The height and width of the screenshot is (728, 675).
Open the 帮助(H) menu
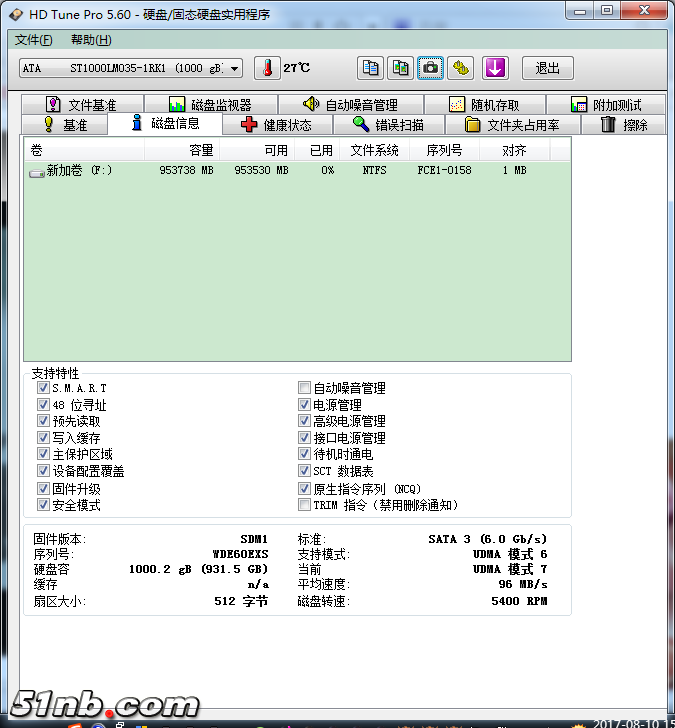coord(91,40)
